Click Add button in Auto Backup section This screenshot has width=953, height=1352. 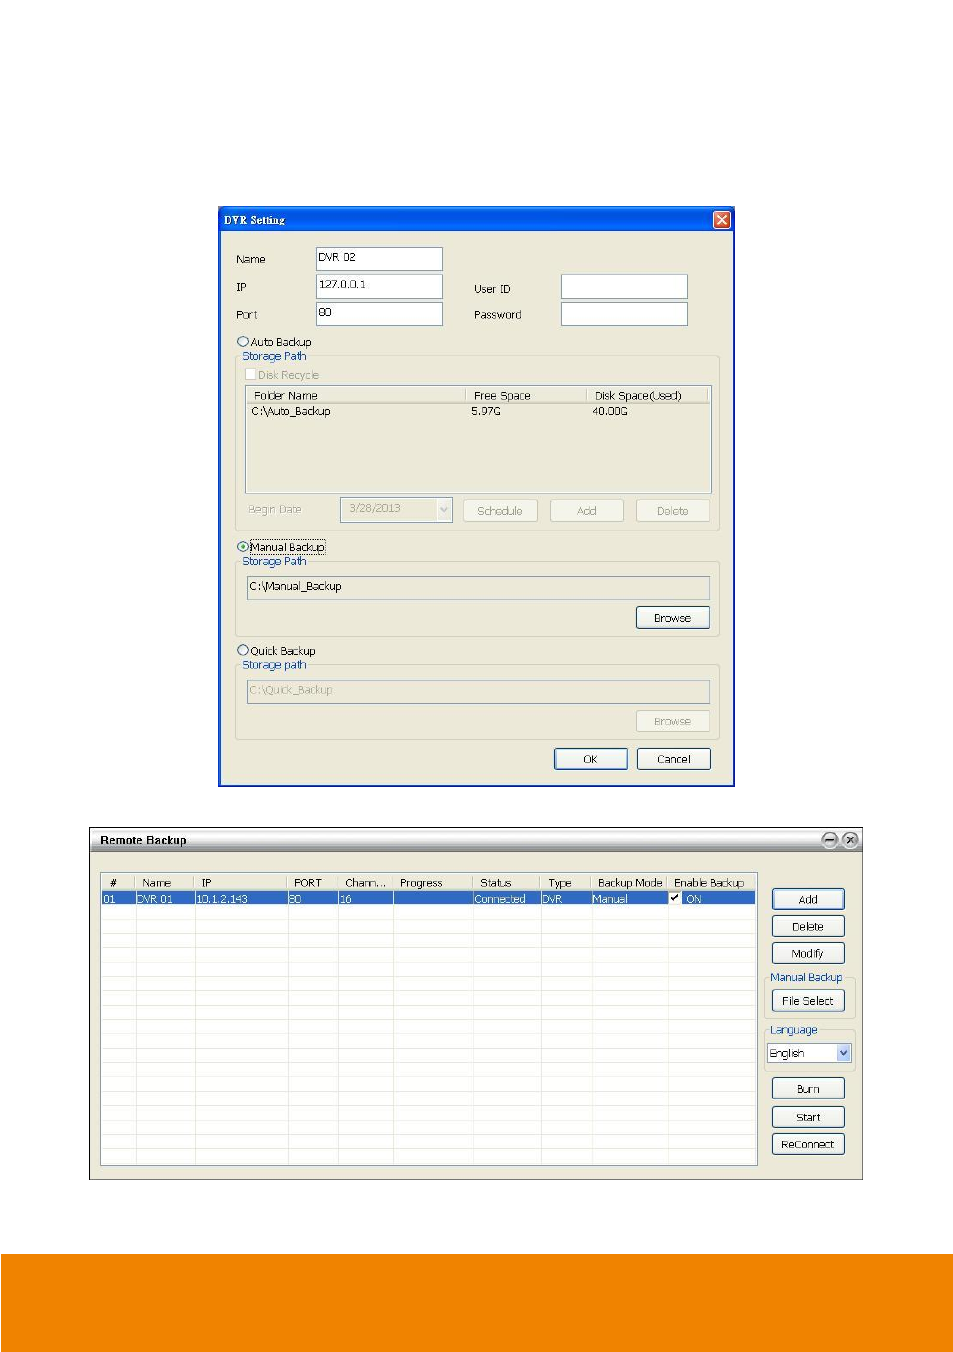click(x=587, y=511)
